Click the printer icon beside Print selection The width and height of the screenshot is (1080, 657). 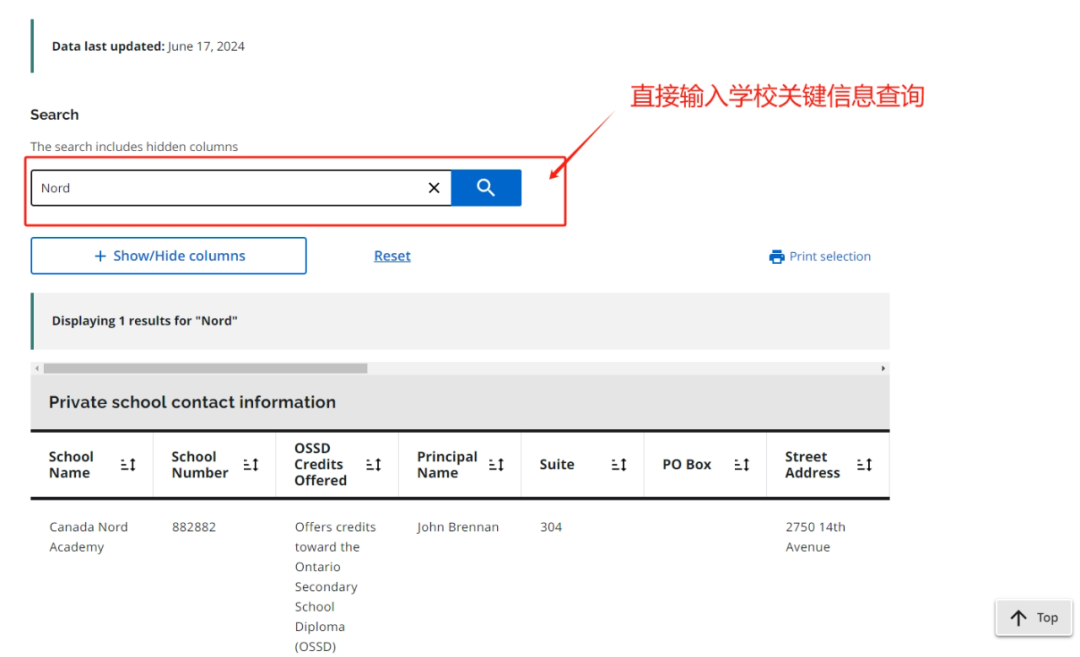776,257
